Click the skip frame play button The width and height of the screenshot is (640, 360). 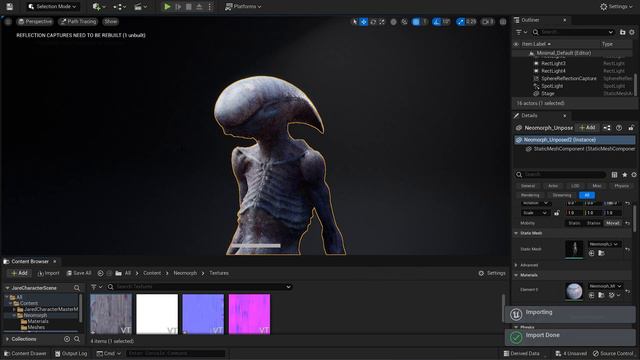pos(178,7)
